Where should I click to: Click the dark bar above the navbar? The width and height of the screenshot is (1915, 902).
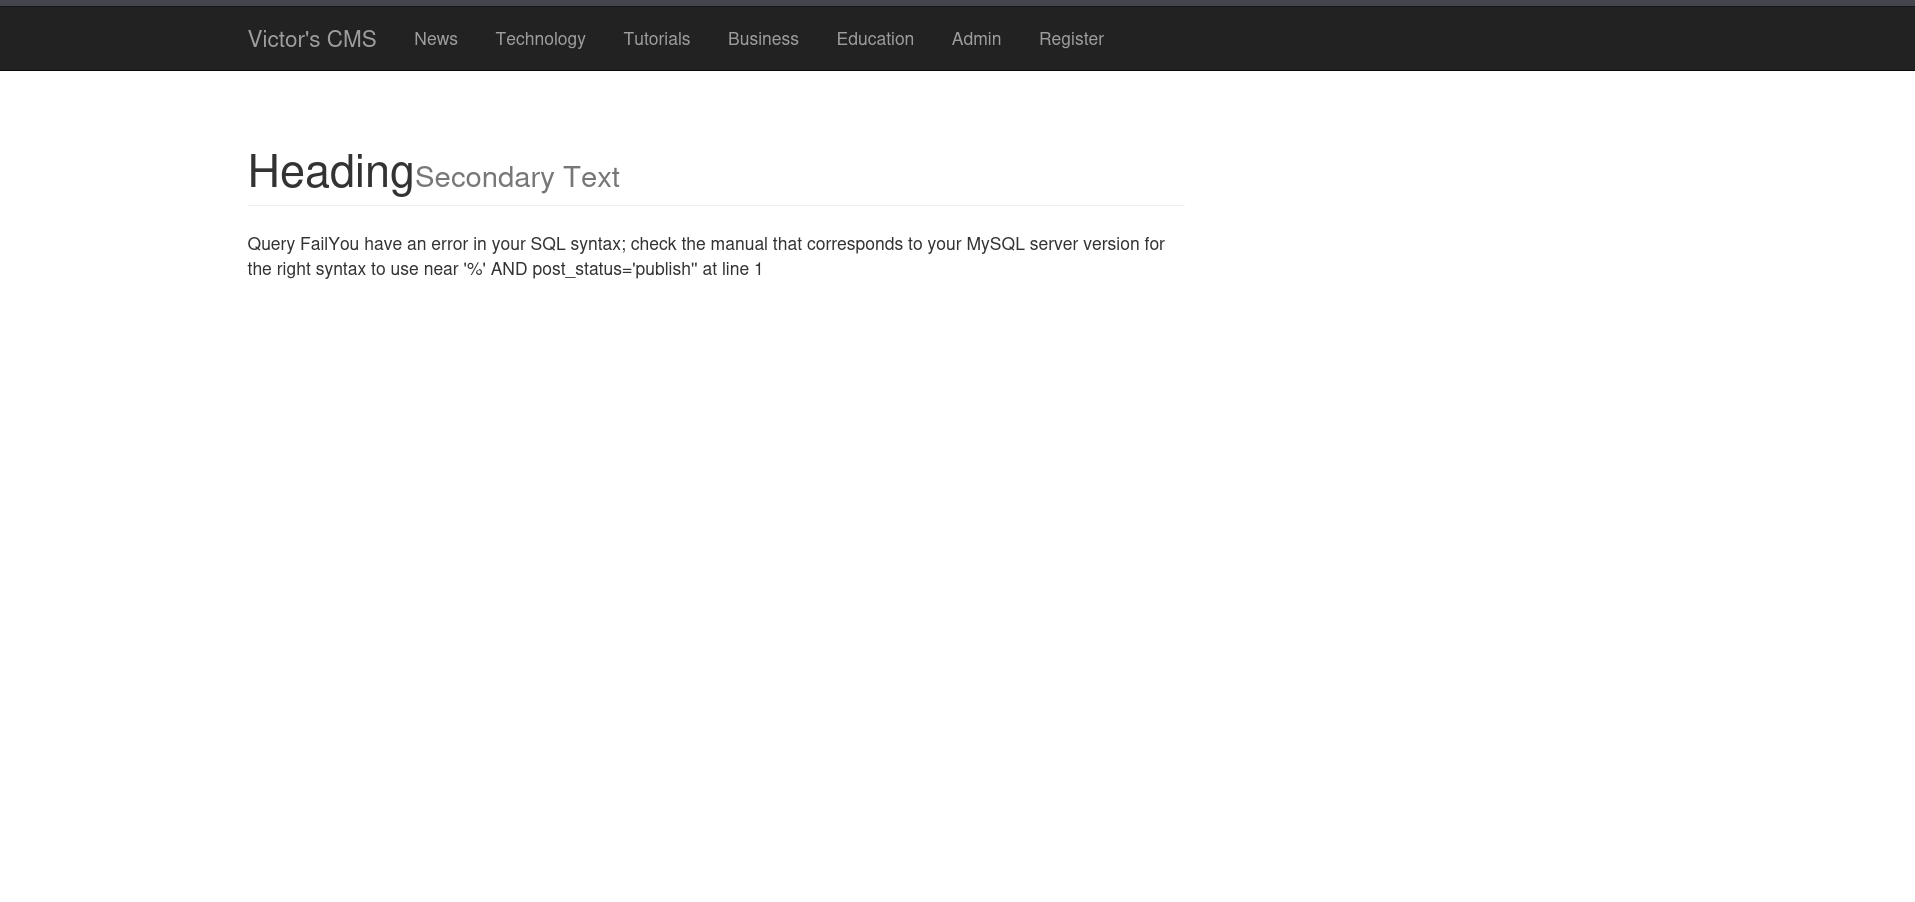click(957, 3)
